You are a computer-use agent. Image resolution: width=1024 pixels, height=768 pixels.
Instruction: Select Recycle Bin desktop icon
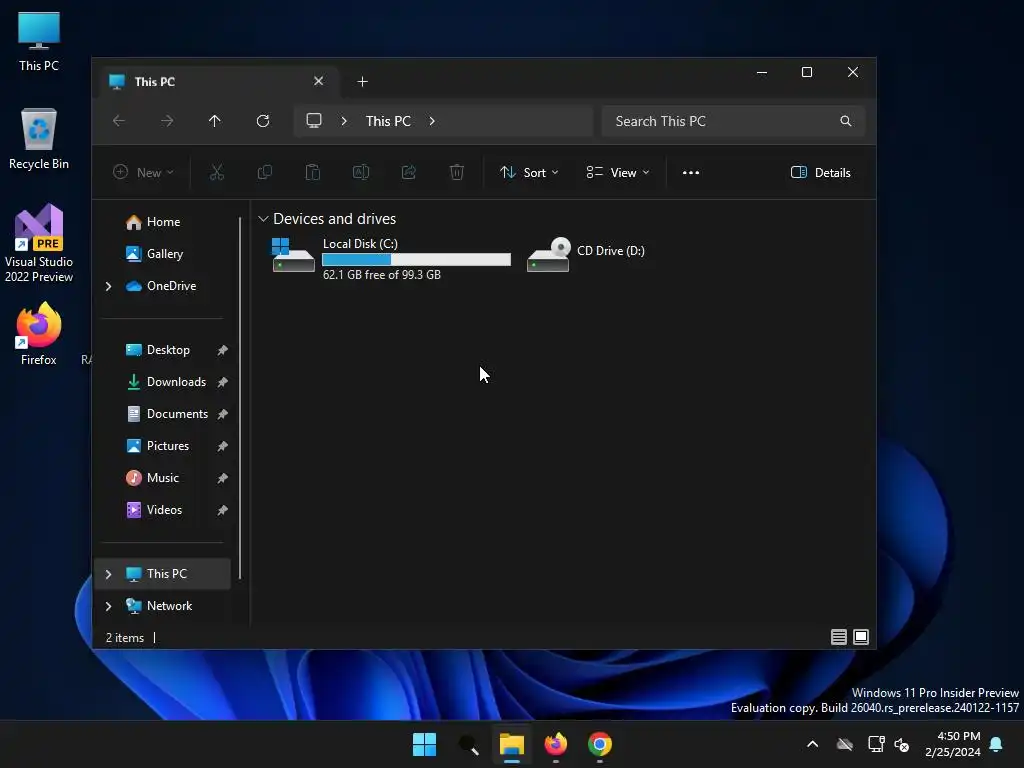tap(39, 139)
